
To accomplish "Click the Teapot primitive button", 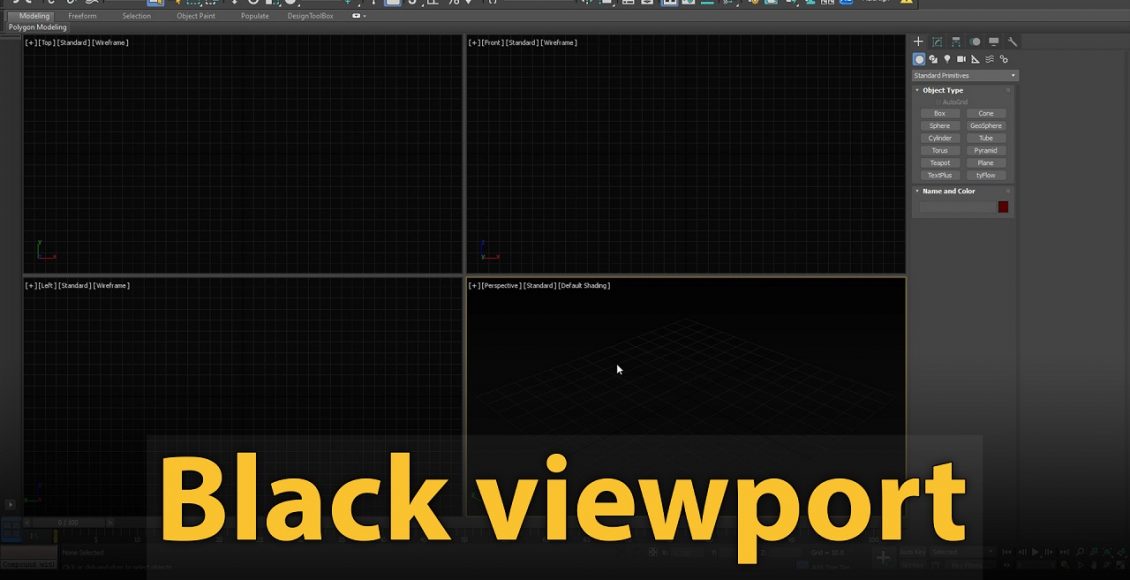I will [x=940, y=163].
